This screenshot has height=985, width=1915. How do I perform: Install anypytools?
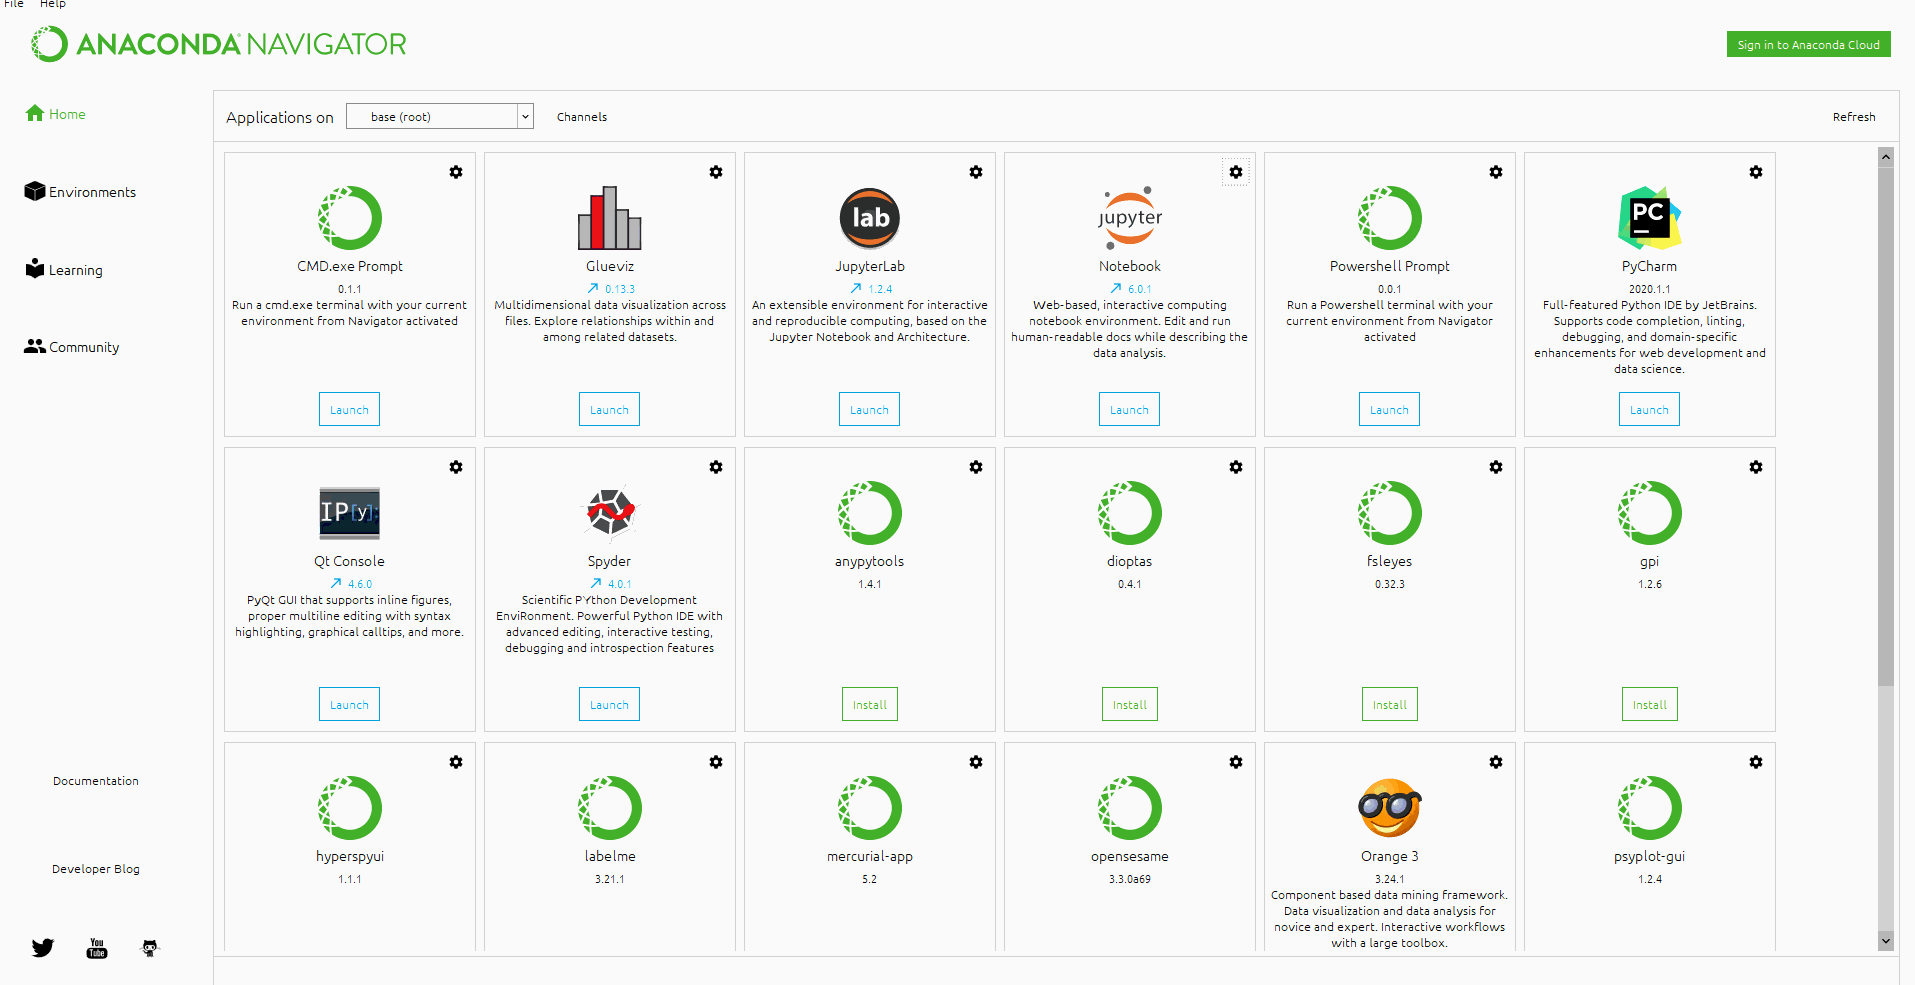[x=870, y=704]
